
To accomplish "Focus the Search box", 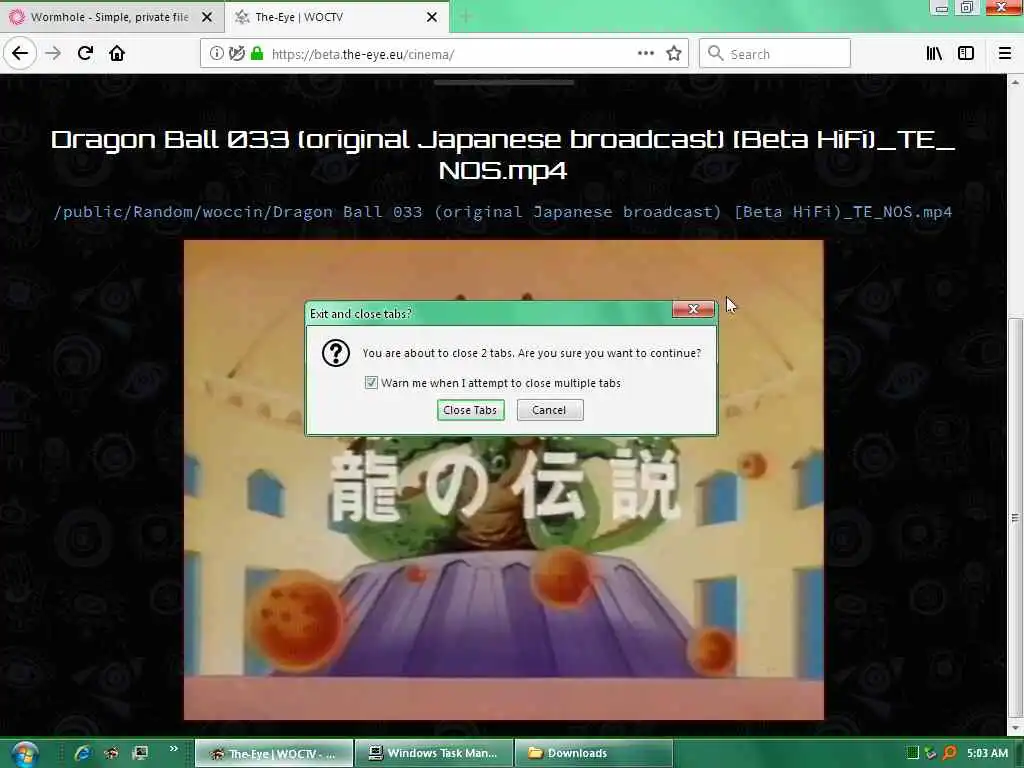I will coord(775,54).
